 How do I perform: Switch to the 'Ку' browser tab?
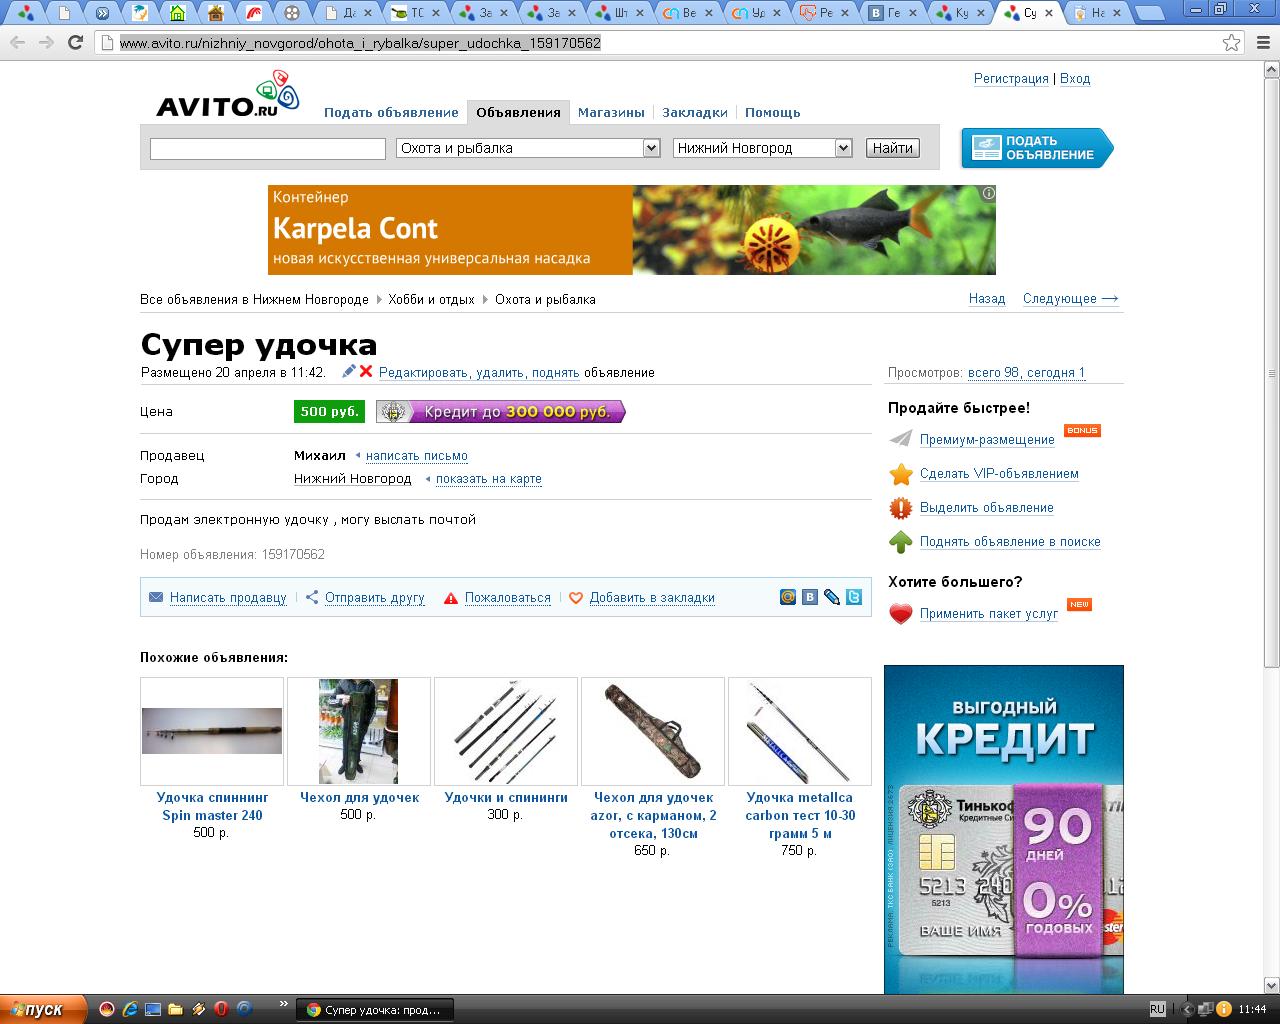pyautogui.click(x=958, y=13)
